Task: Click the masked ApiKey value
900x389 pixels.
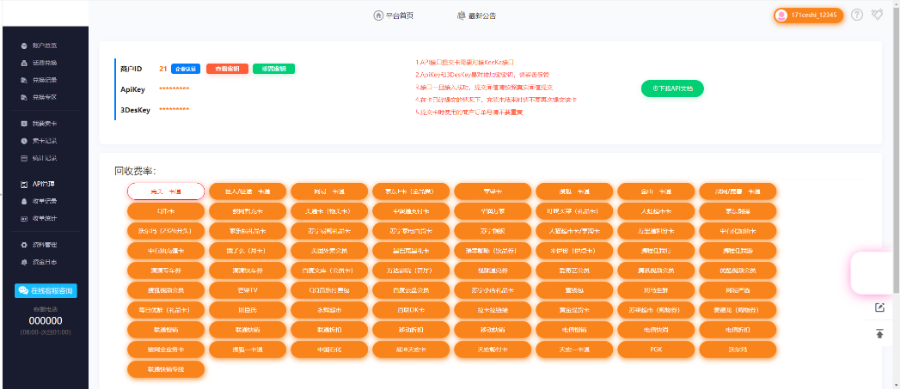Action: (174, 89)
